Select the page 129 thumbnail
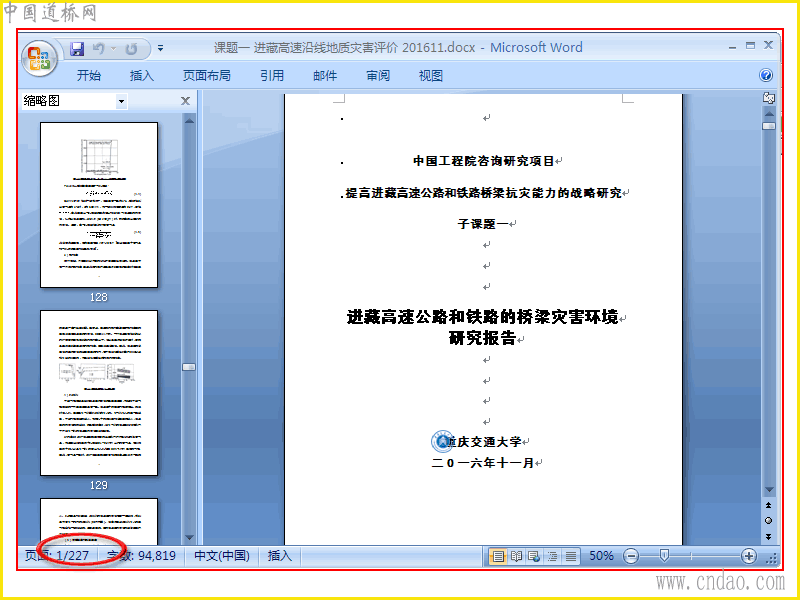The image size is (800, 600). point(99,393)
